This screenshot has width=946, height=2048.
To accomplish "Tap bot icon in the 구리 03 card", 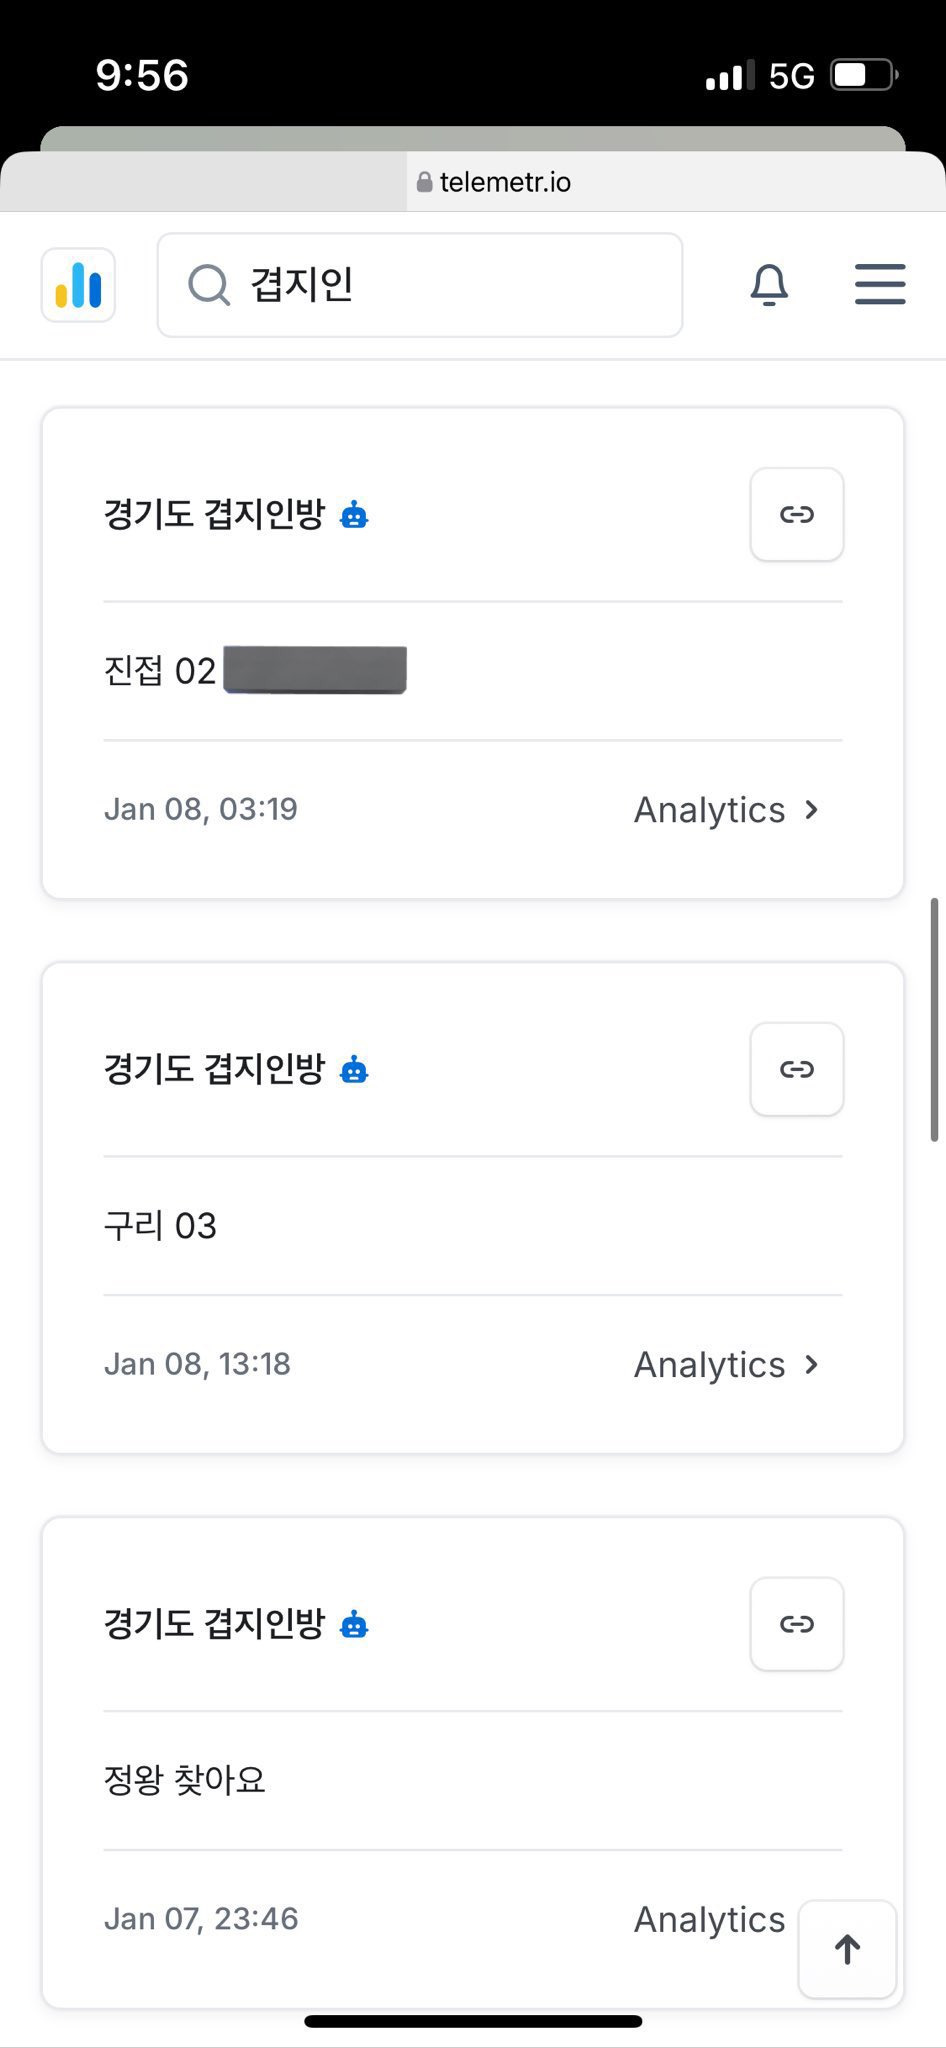I will pyautogui.click(x=354, y=1070).
